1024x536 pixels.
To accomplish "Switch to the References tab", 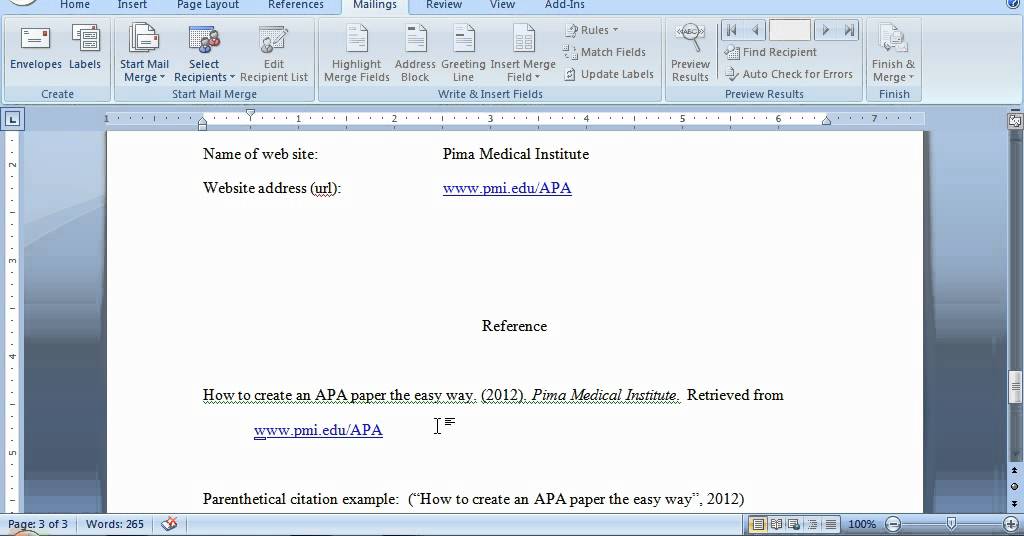I will point(296,5).
